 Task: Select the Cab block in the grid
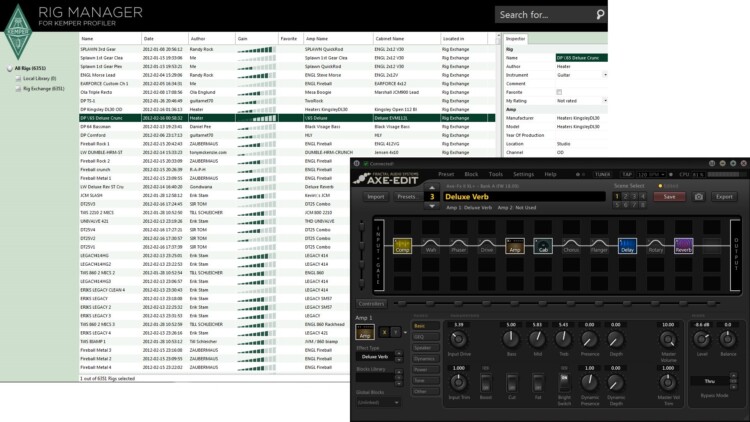tap(543, 246)
